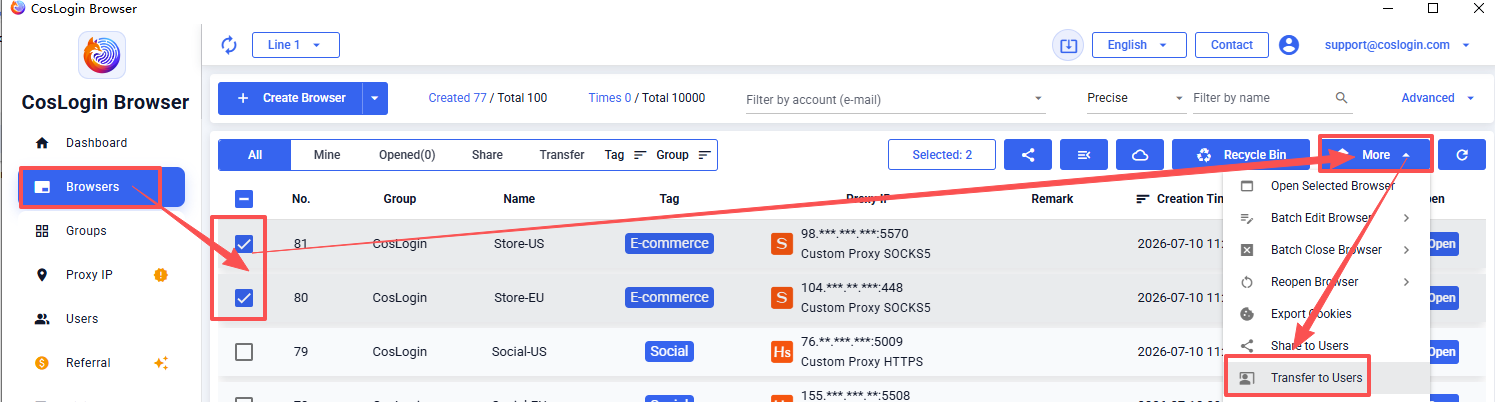Open the English language dropdown
1495x402 pixels.
[1139, 45]
